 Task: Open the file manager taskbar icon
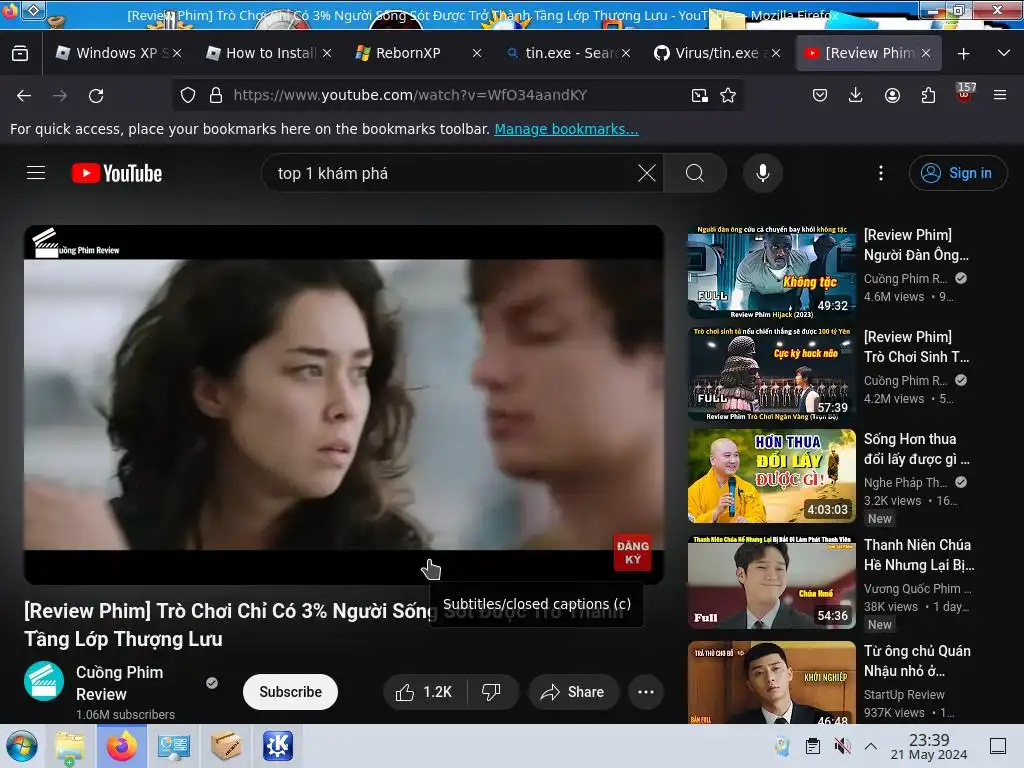pos(70,746)
